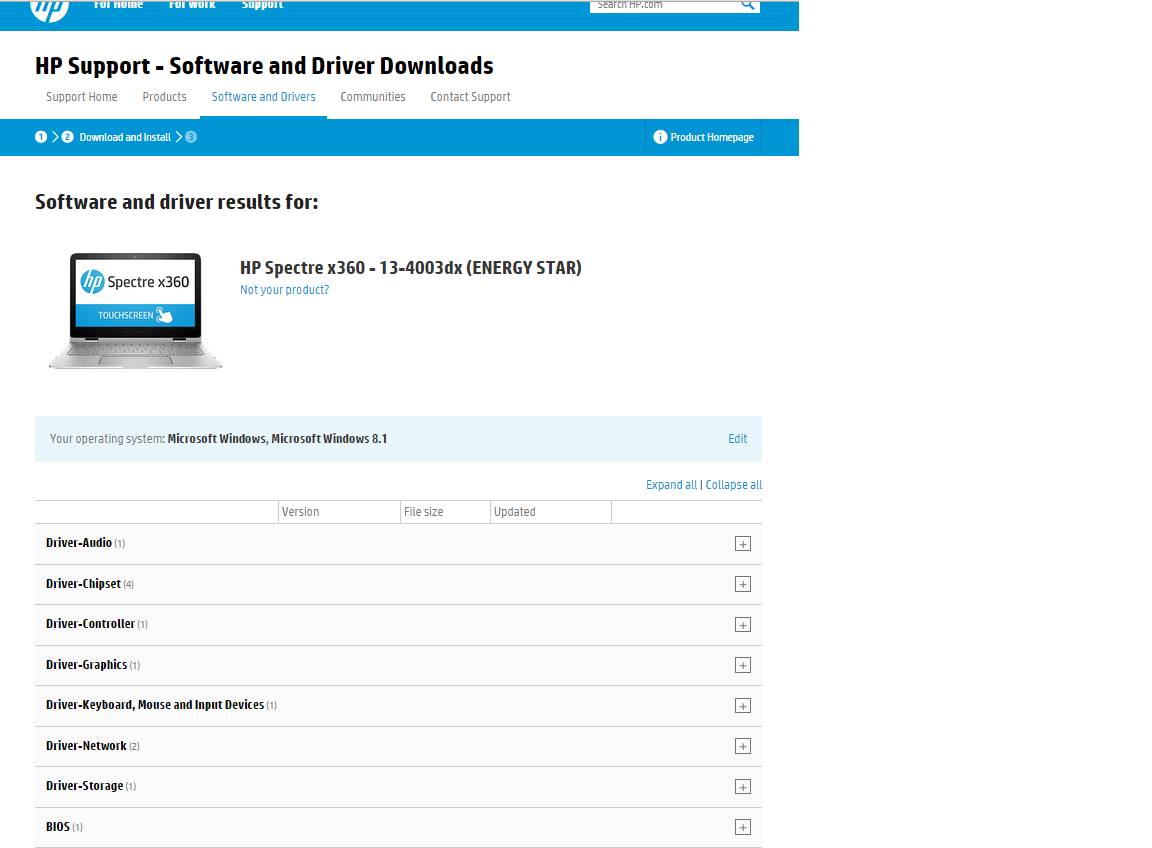
Task: Go to the Contact Support tab
Action: point(470,97)
